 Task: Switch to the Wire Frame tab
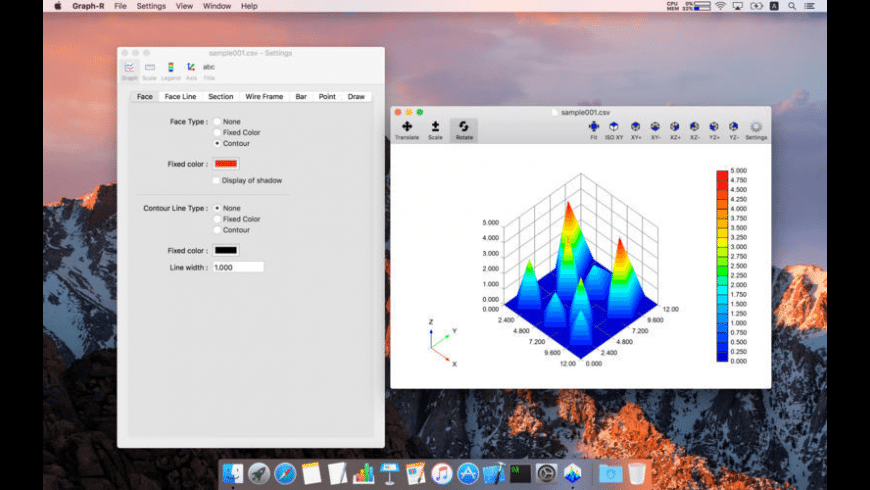tap(264, 97)
